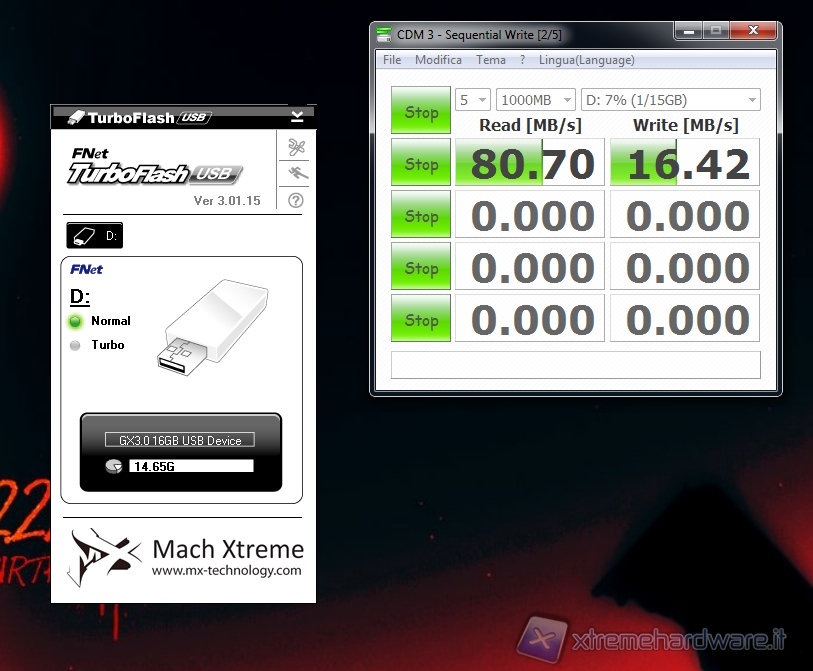Enable Turbo mode radio button
This screenshot has width=813, height=671.
75,345
